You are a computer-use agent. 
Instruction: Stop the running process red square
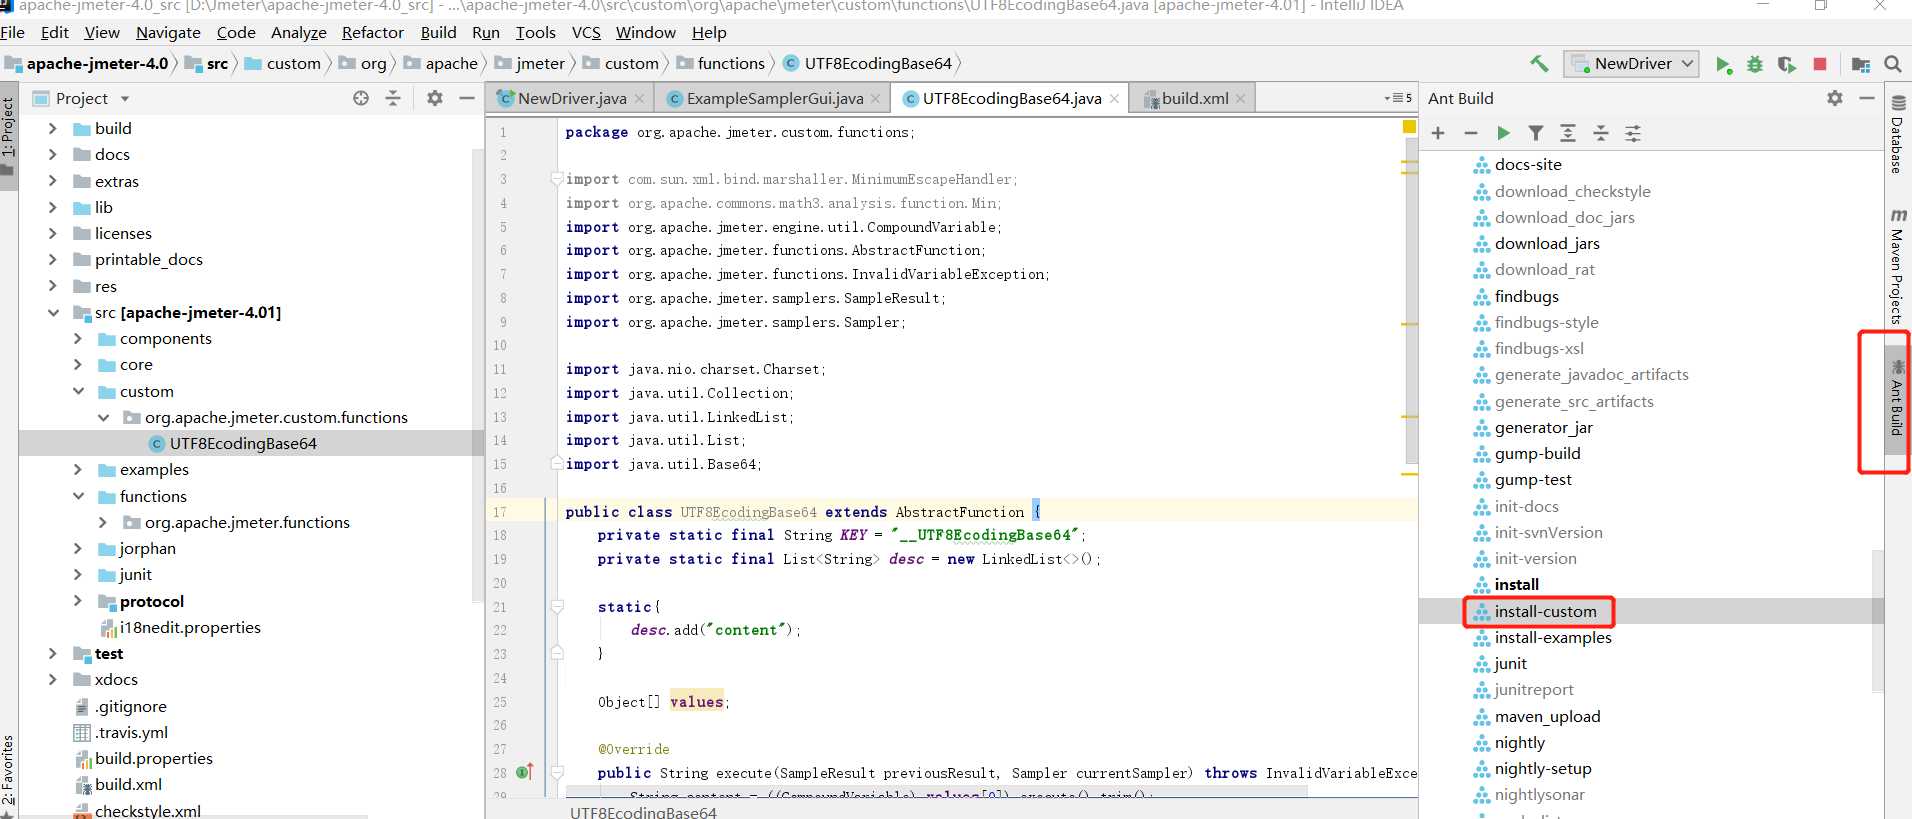[1820, 64]
